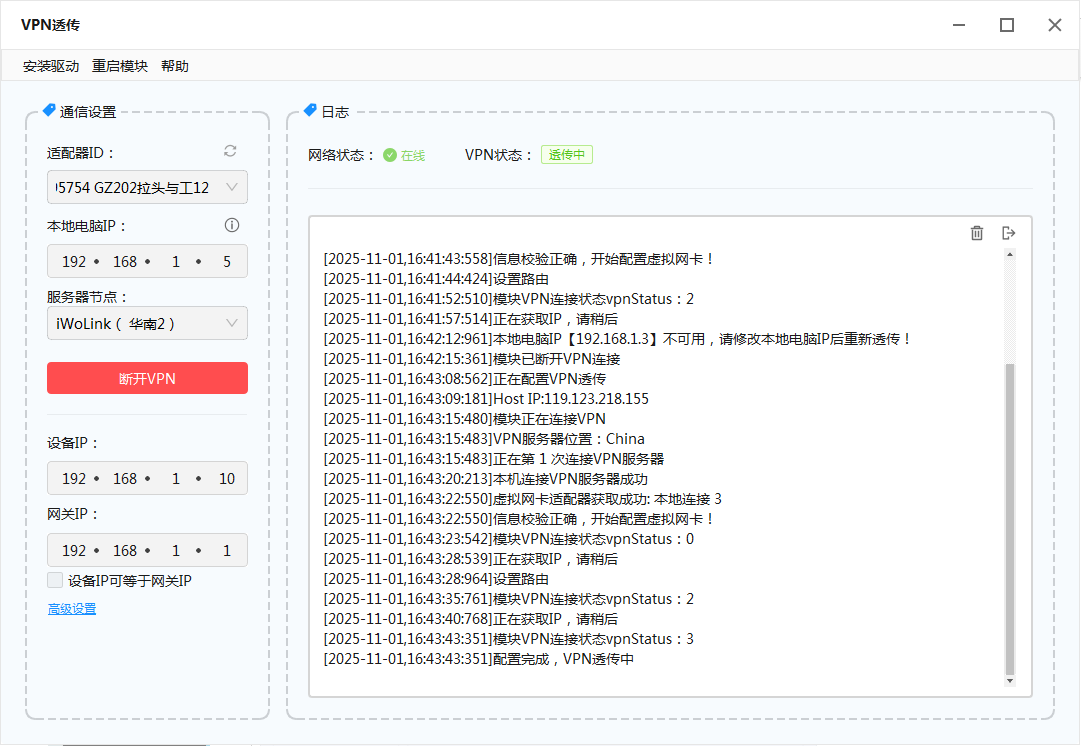Click the blue tag icon beside 日志
This screenshot has width=1081, height=746.
(310, 111)
